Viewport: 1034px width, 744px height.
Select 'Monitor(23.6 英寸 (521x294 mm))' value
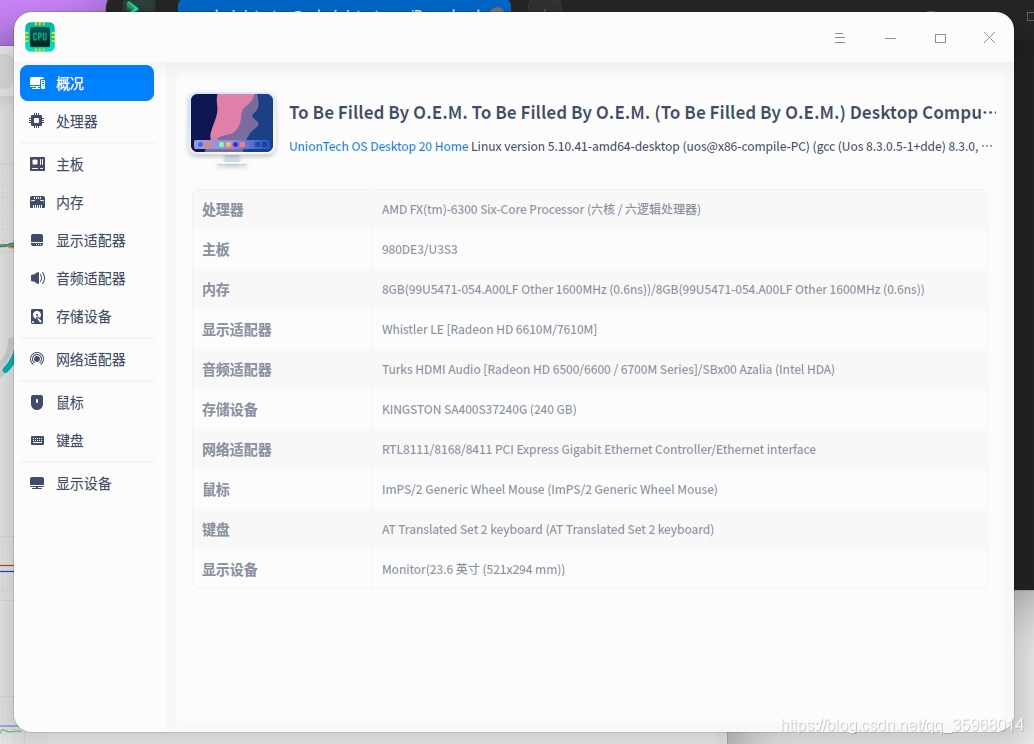coord(473,569)
